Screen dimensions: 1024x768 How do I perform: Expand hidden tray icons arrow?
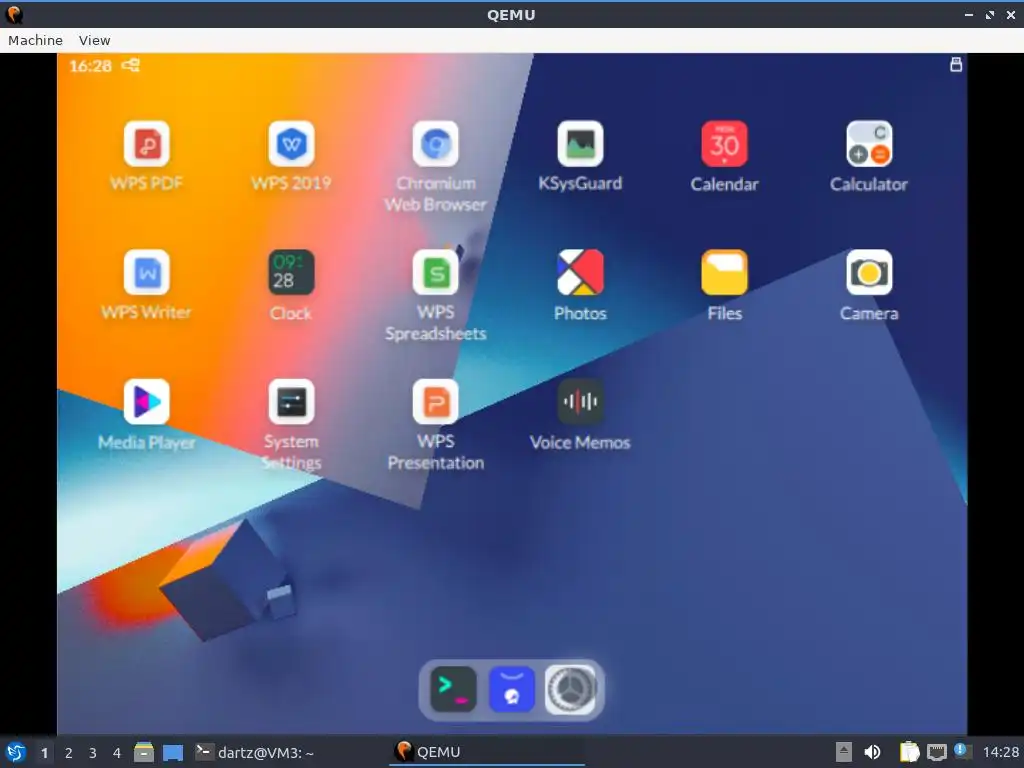point(844,752)
